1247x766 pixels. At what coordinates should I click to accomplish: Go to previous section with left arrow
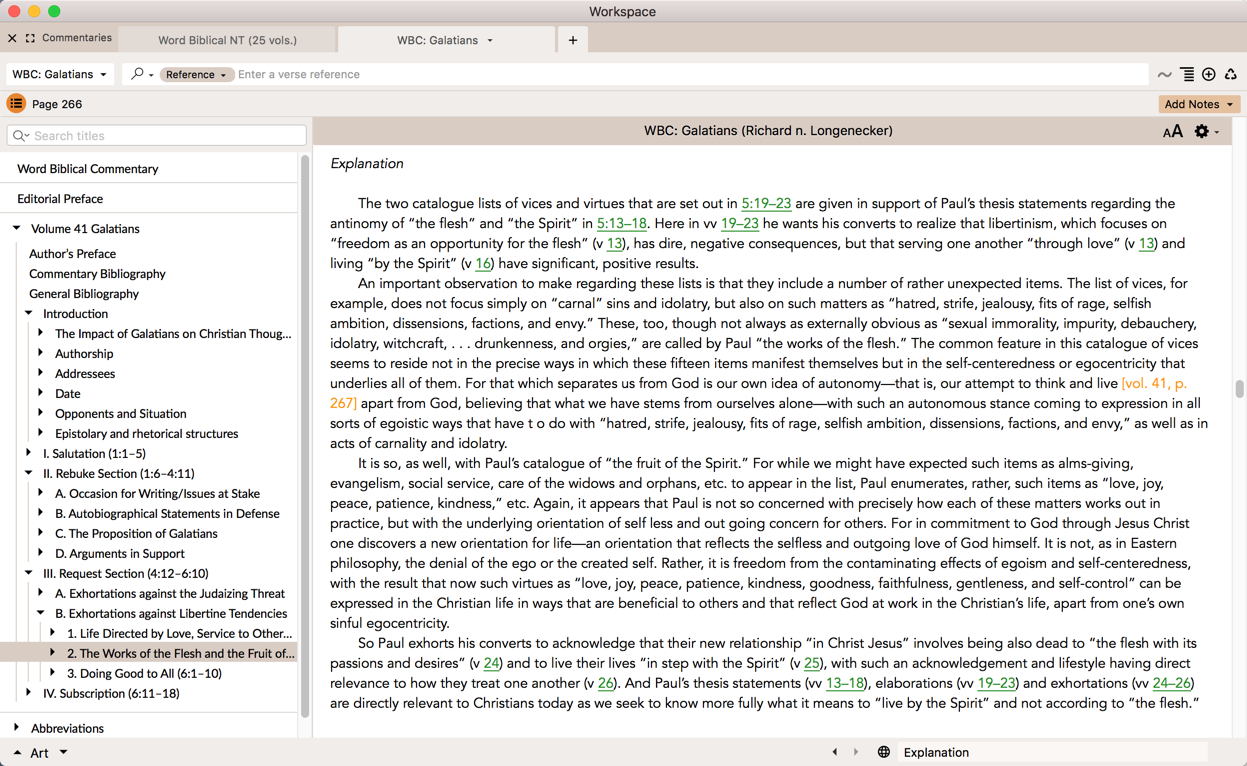click(x=835, y=752)
